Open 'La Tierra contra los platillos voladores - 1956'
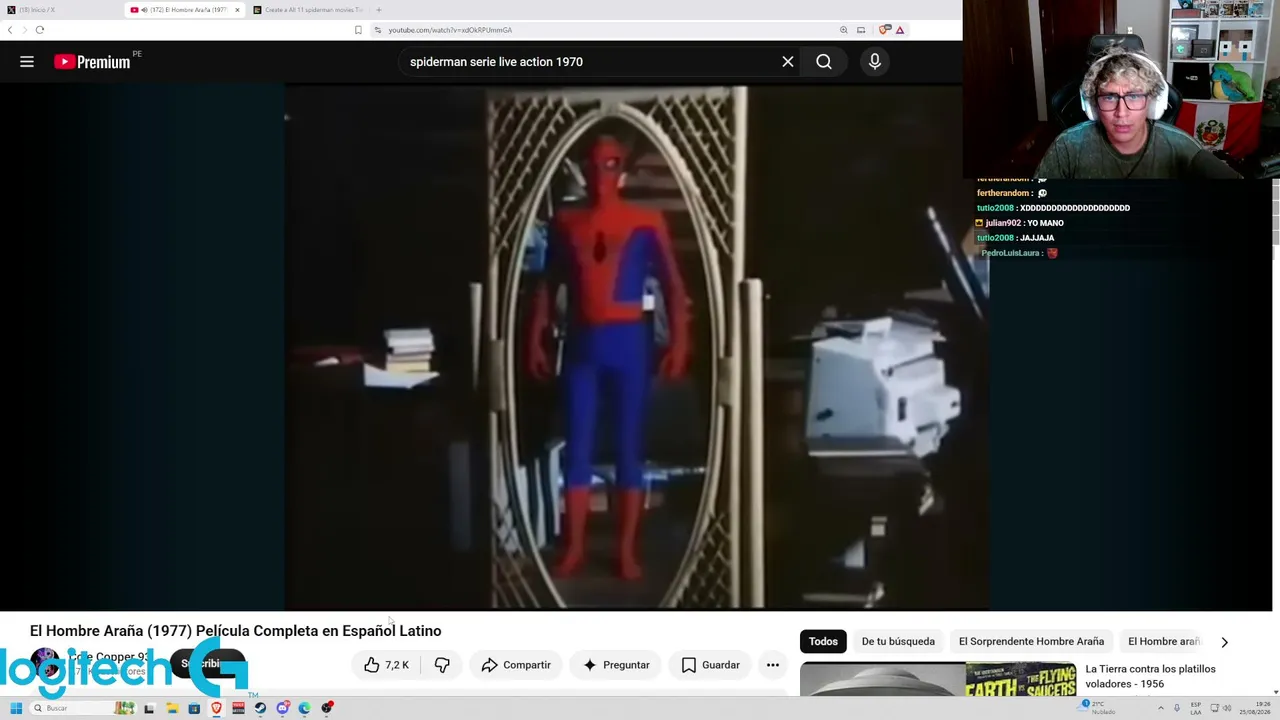This screenshot has width=1280, height=720. [1150, 676]
